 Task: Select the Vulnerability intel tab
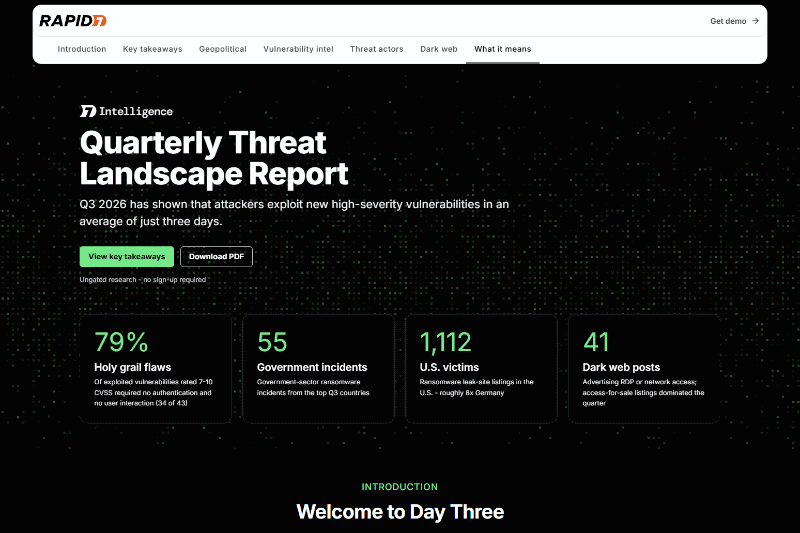point(298,49)
